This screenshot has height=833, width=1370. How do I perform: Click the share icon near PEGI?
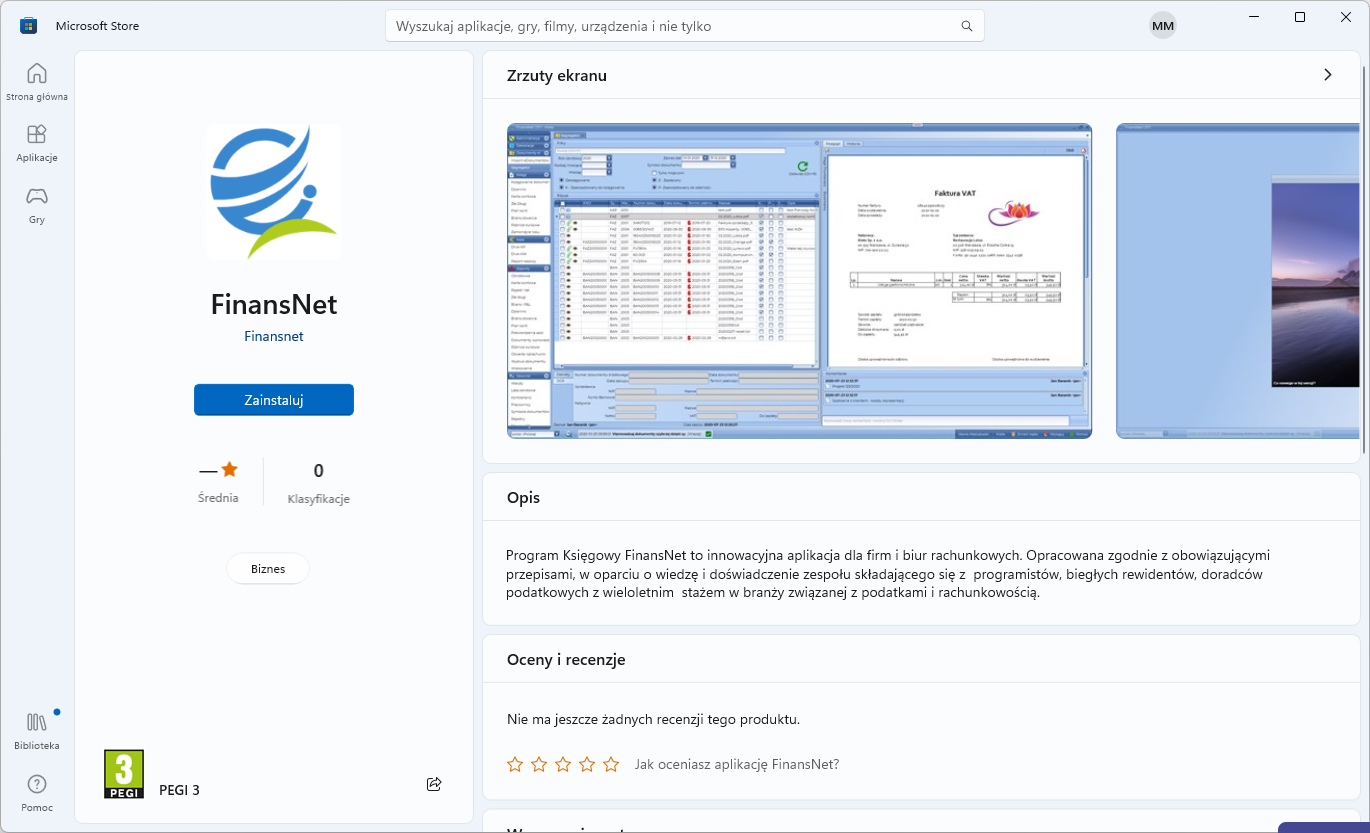(434, 784)
